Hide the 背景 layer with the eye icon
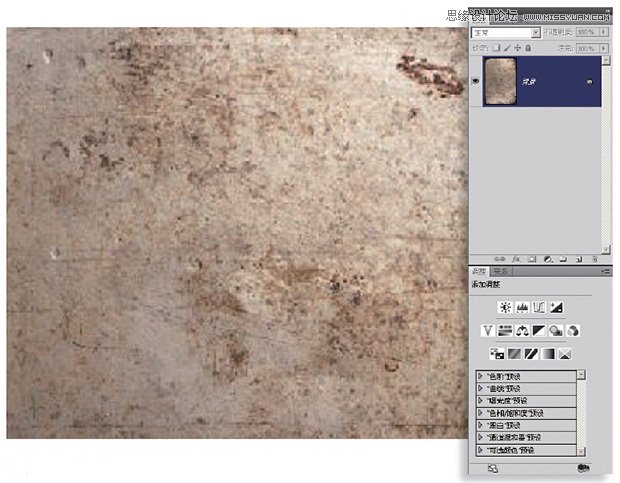This screenshot has width=620, height=483. point(476,81)
